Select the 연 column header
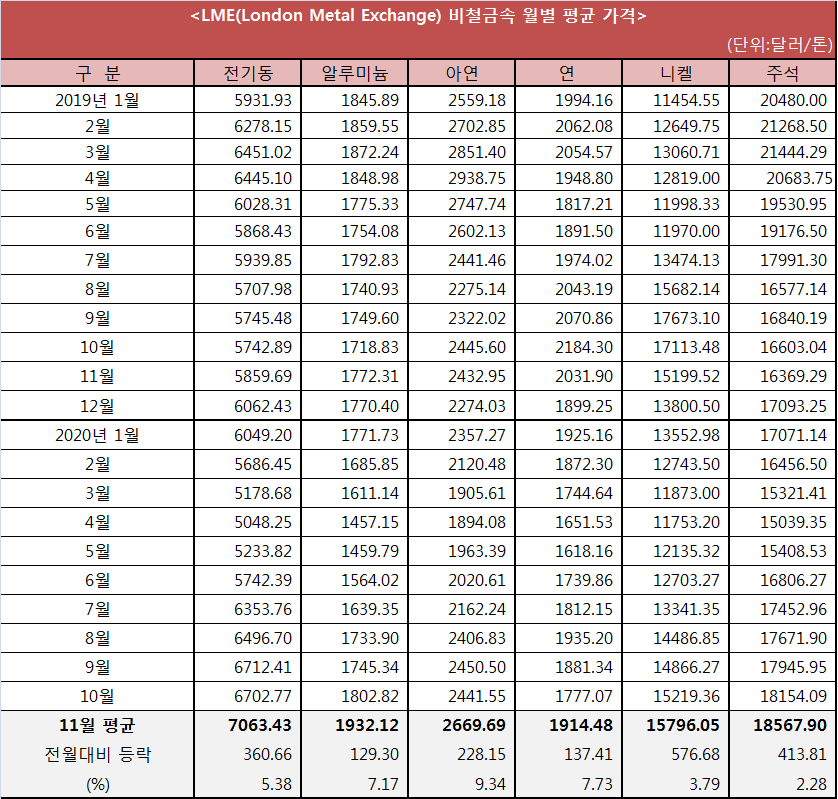This screenshot has width=838, height=799. tap(569, 73)
